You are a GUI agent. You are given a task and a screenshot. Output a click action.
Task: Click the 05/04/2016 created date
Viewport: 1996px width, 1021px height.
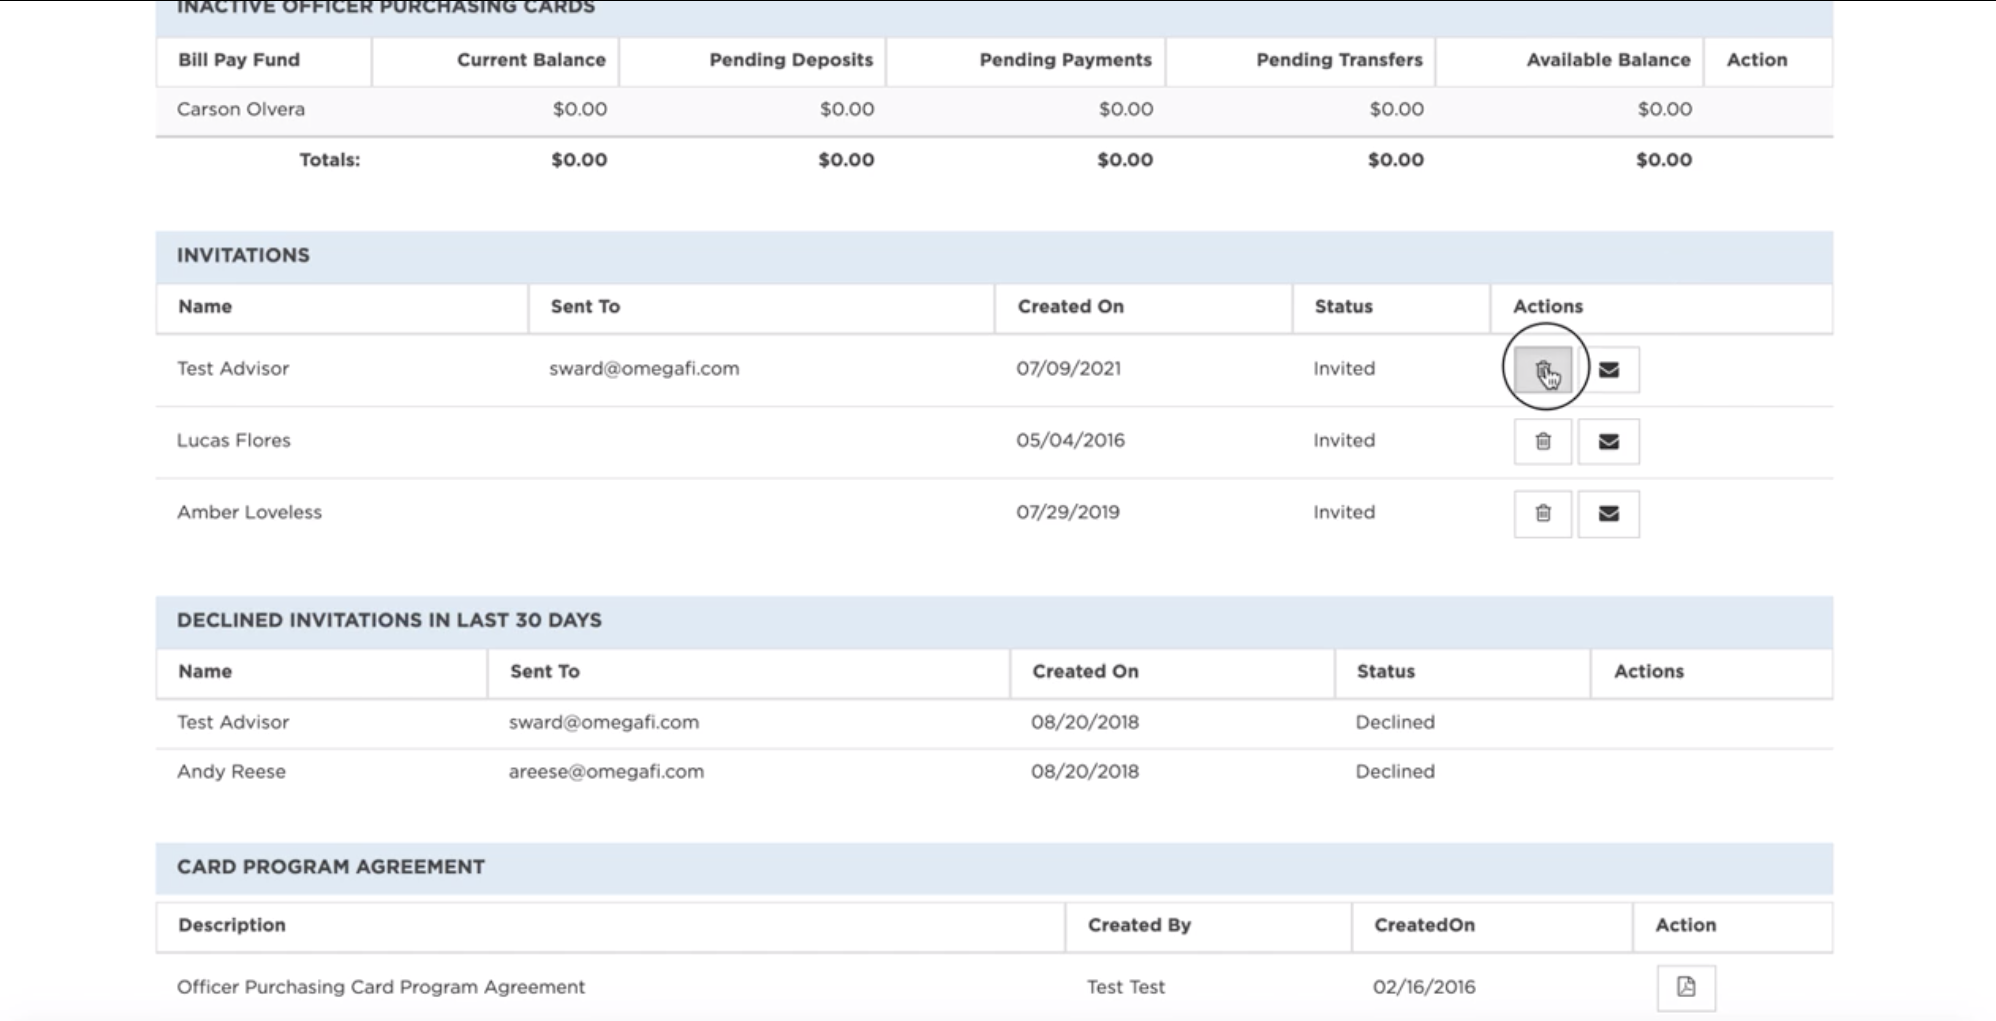click(1070, 440)
